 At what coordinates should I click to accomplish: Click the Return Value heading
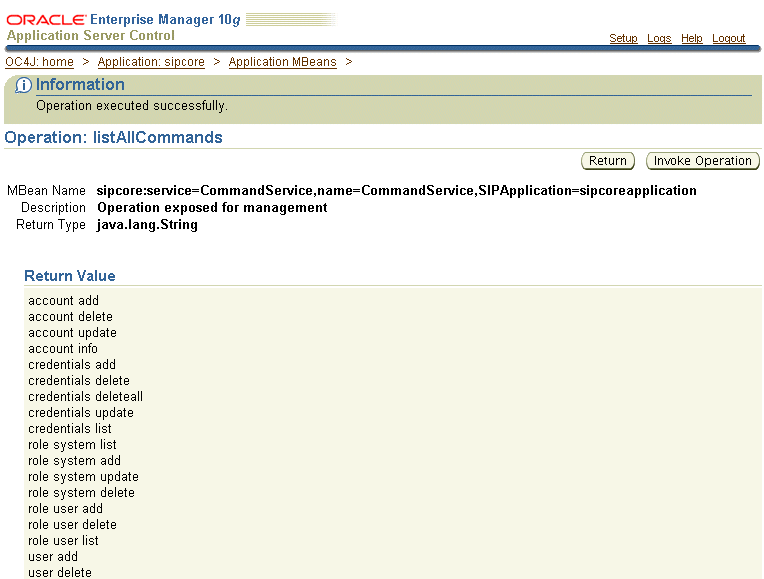(70, 276)
